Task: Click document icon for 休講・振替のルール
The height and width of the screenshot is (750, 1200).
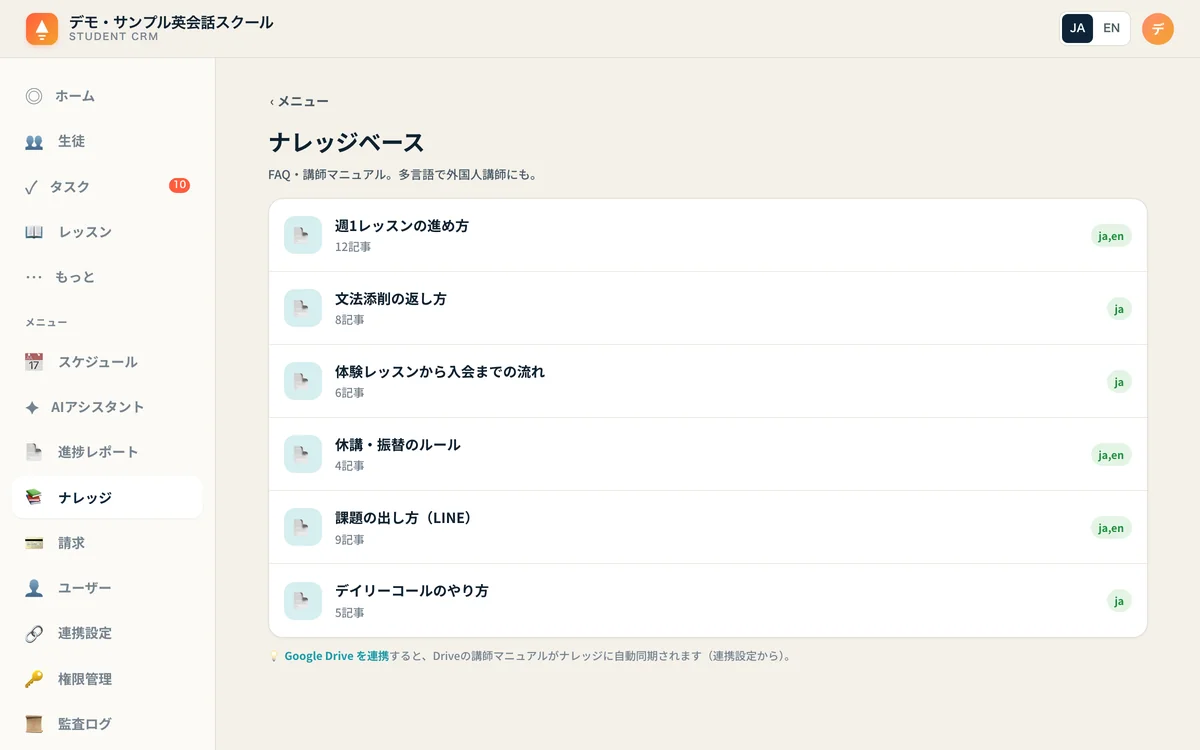Action: [x=303, y=454]
